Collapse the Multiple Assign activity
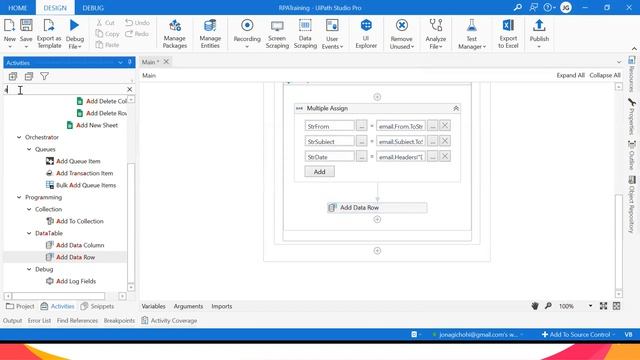The image size is (640, 360). pyautogui.click(x=456, y=108)
